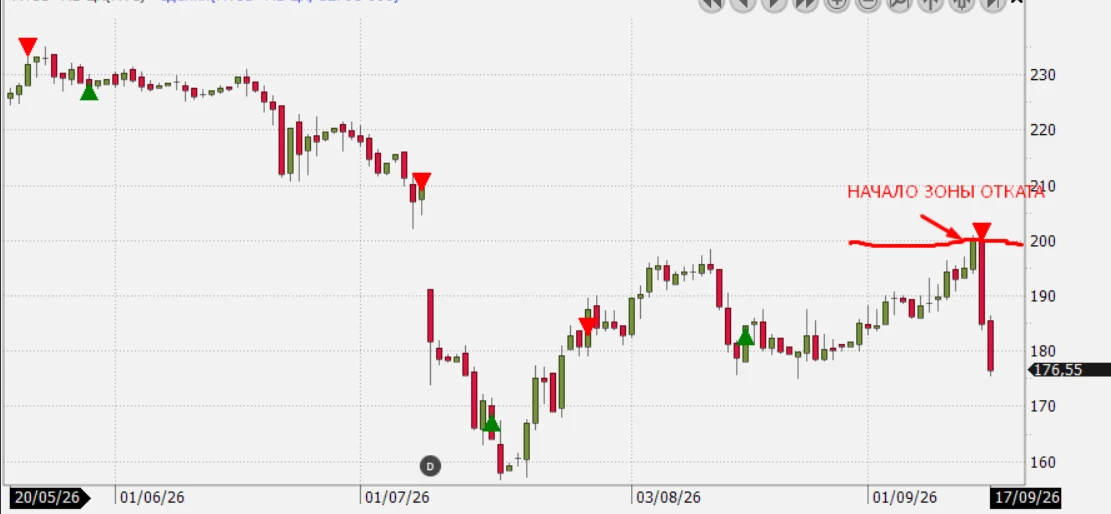Jump forward fast with double-right arrow button
The image size is (1111, 514).
[x=806, y=4]
